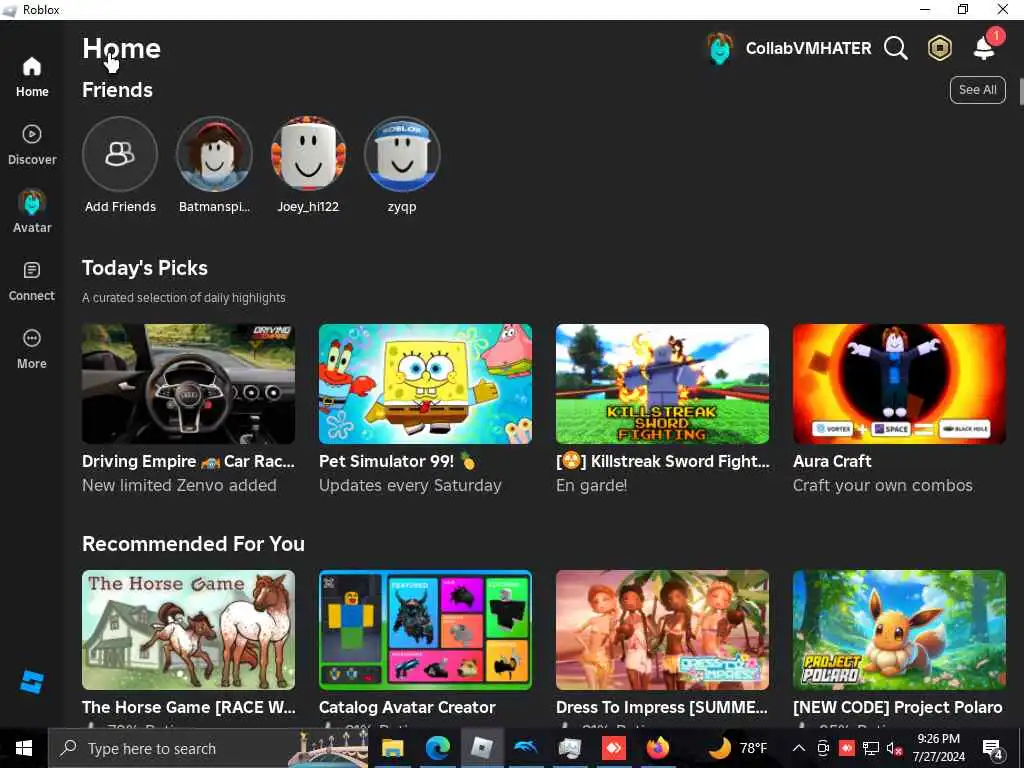This screenshot has width=1024, height=768.
Task: Open Pet Simulator 99 thumbnail
Action: point(425,384)
